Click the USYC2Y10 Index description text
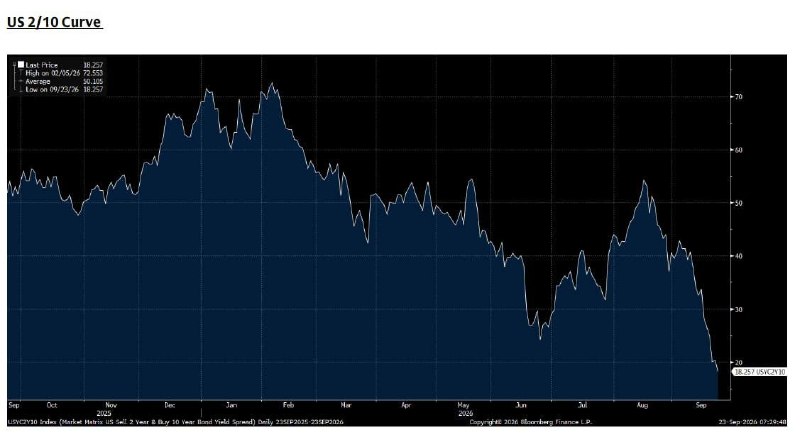 point(176,422)
